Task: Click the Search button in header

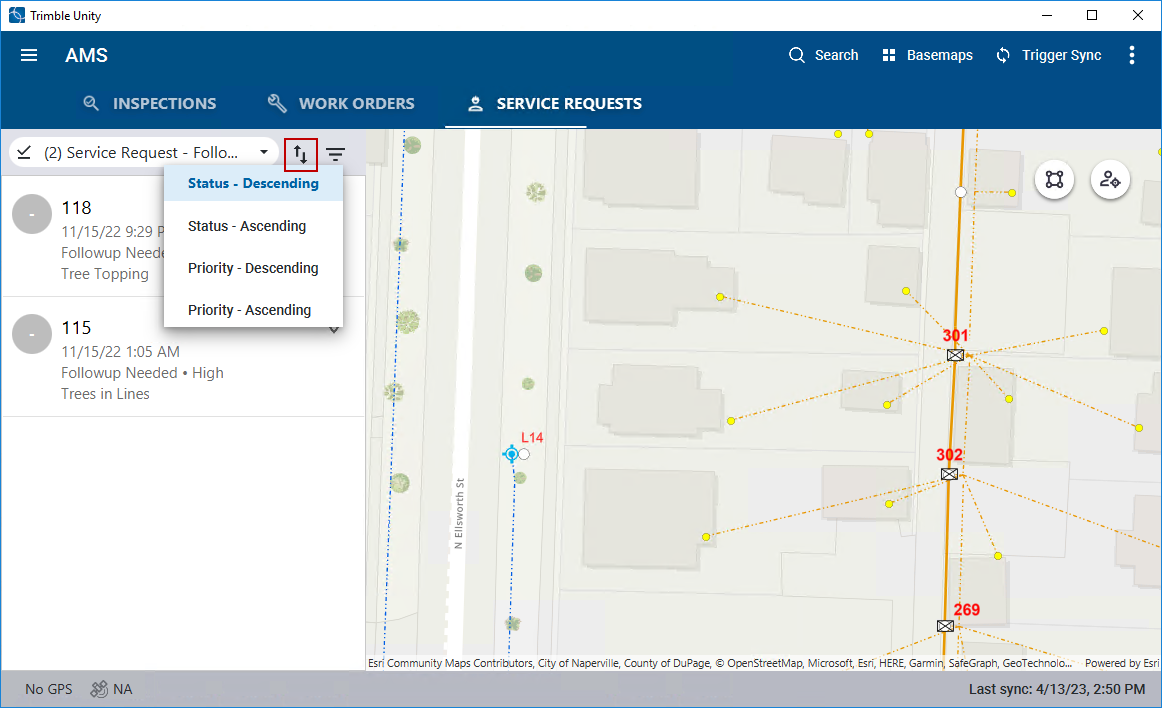Action: point(823,55)
